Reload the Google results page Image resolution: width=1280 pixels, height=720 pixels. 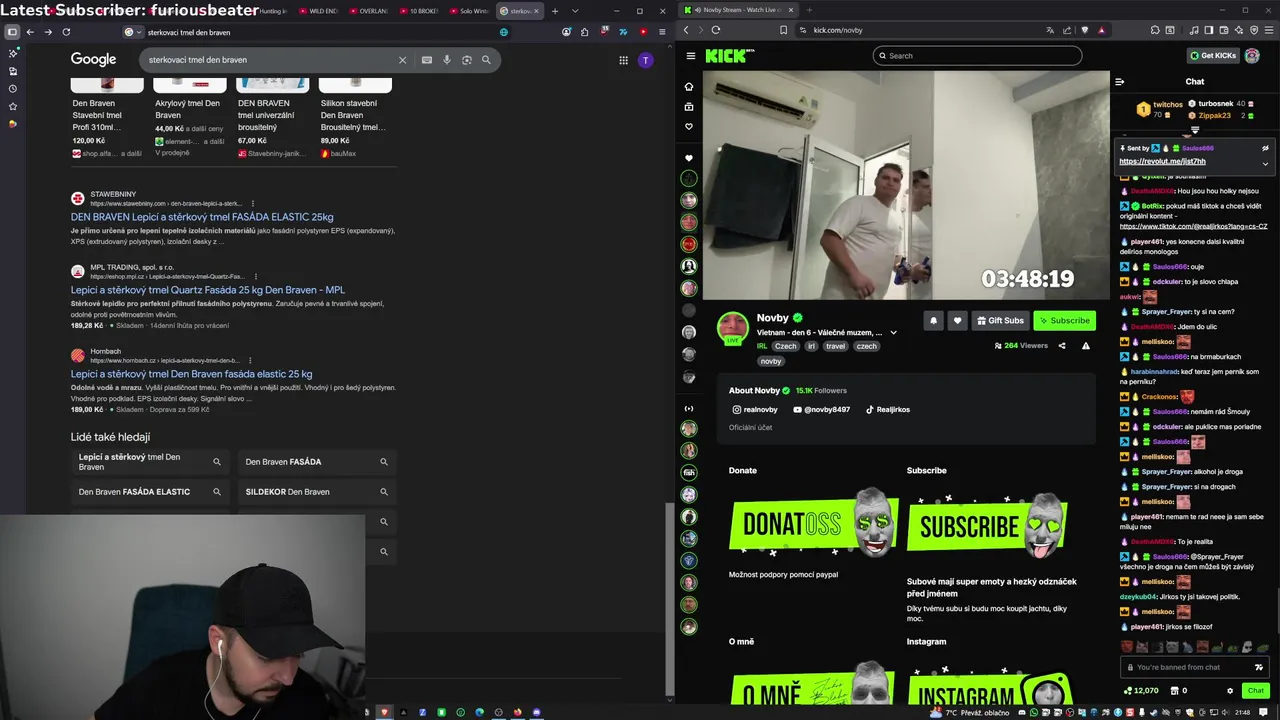click(66, 32)
